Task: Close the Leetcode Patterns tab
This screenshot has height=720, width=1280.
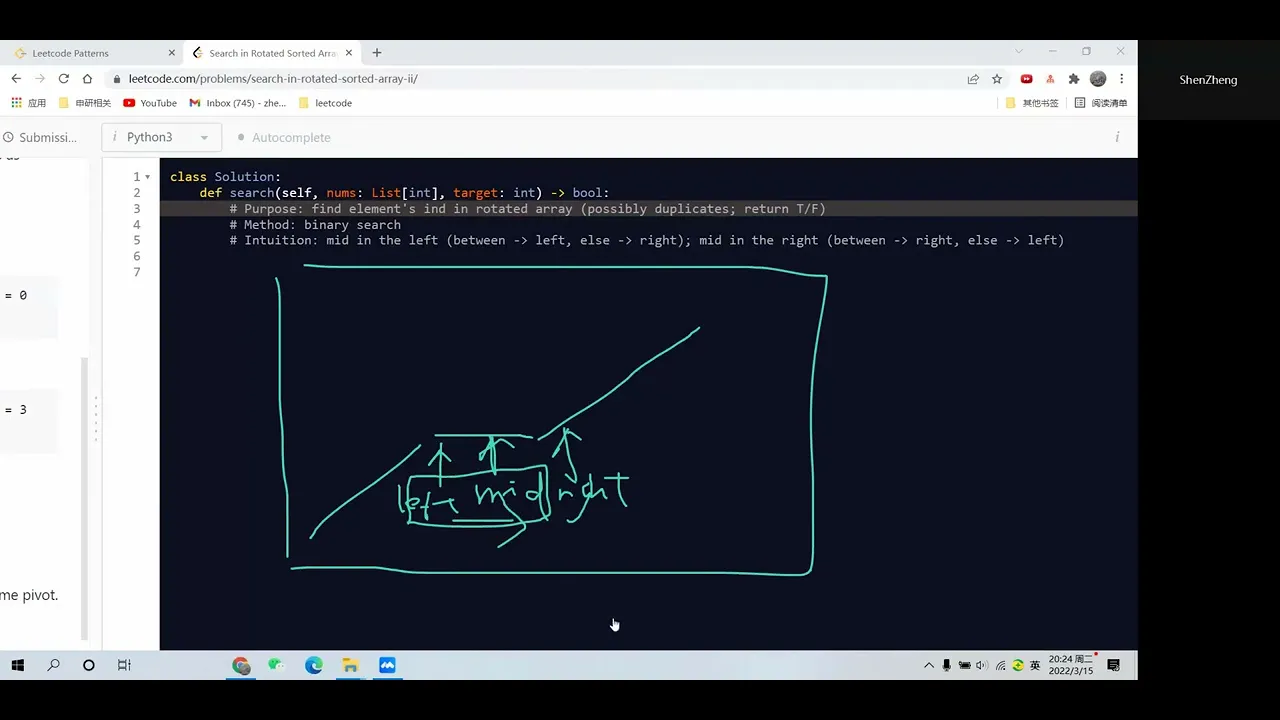Action: [172, 53]
